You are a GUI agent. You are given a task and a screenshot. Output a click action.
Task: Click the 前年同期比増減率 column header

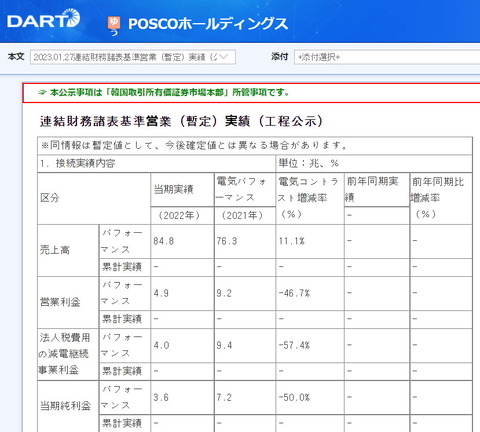pyautogui.click(x=441, y=198)
